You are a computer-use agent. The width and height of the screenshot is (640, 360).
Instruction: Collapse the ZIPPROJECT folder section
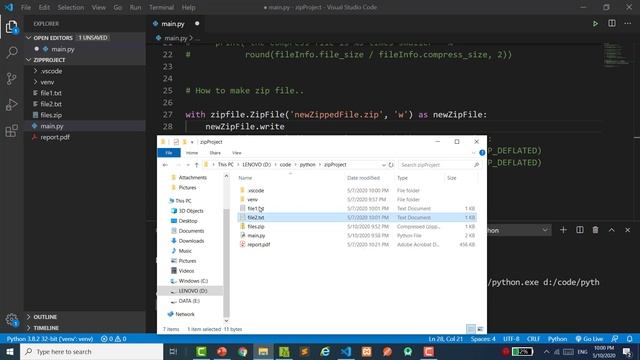29,60
